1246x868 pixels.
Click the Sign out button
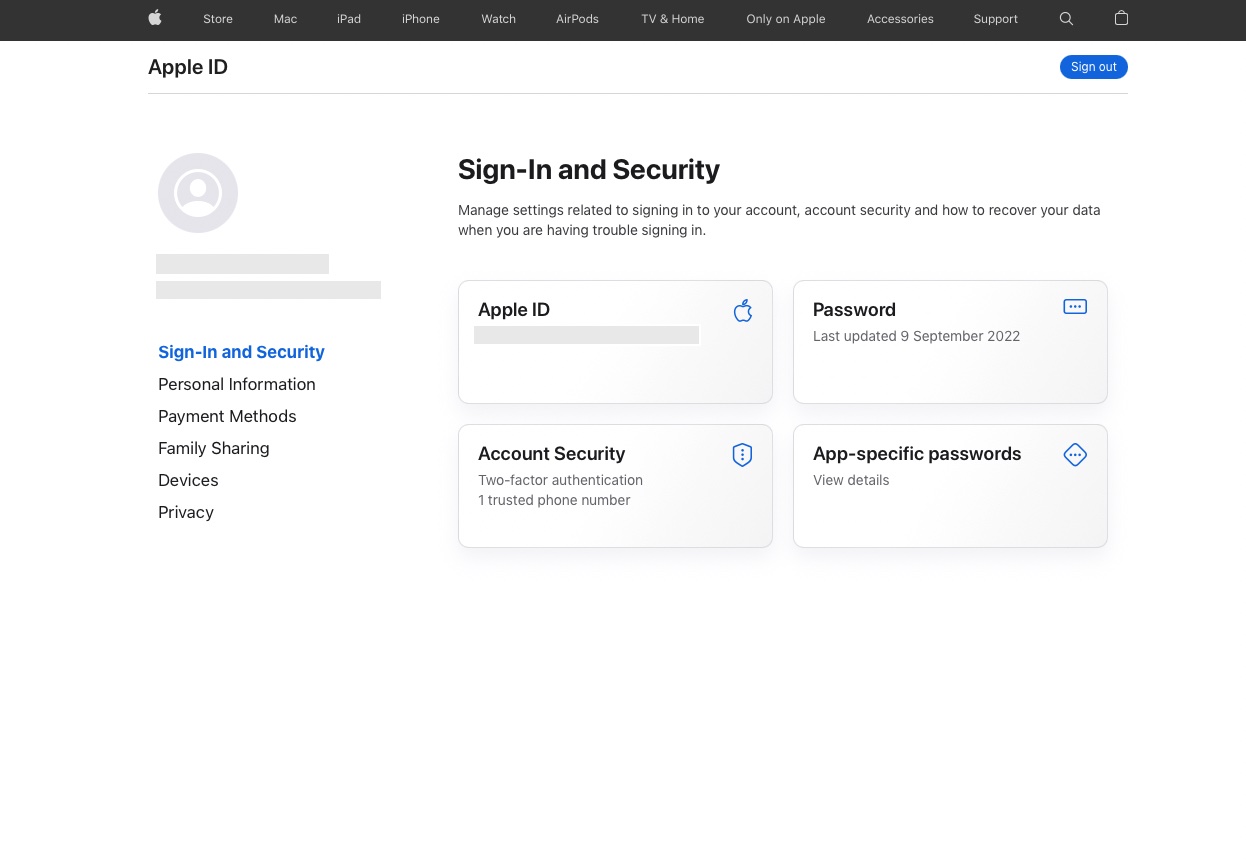click(x=1093, y=67)
